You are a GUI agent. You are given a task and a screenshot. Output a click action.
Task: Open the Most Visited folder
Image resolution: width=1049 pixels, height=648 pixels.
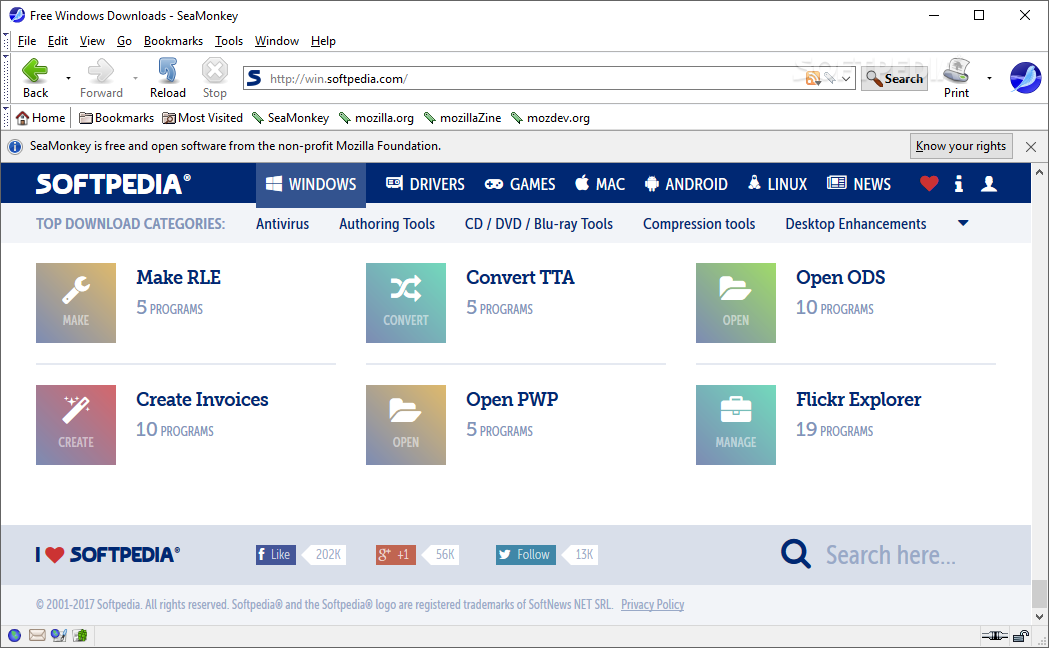tap(203, 118)
